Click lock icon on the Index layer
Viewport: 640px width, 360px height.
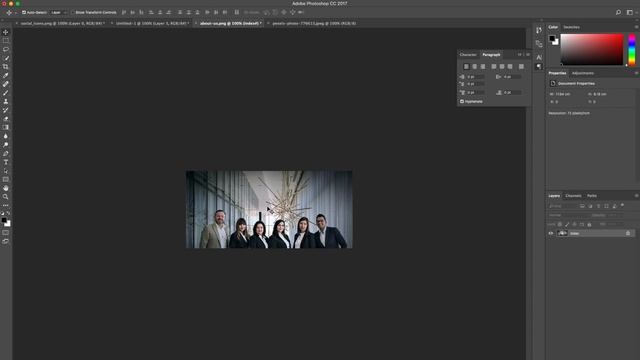[628, 233]
